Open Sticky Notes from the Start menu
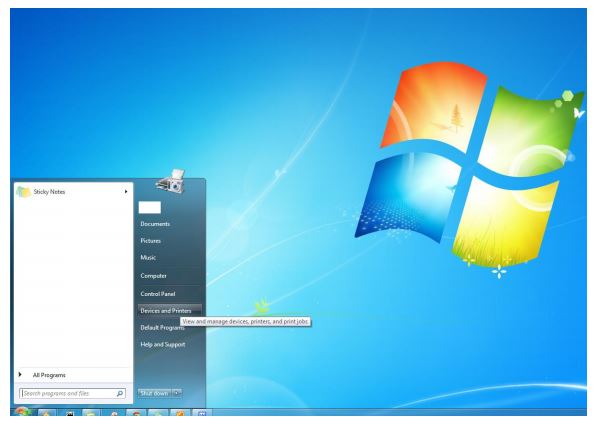The image size is (594, 426). [x=72, y=192]
